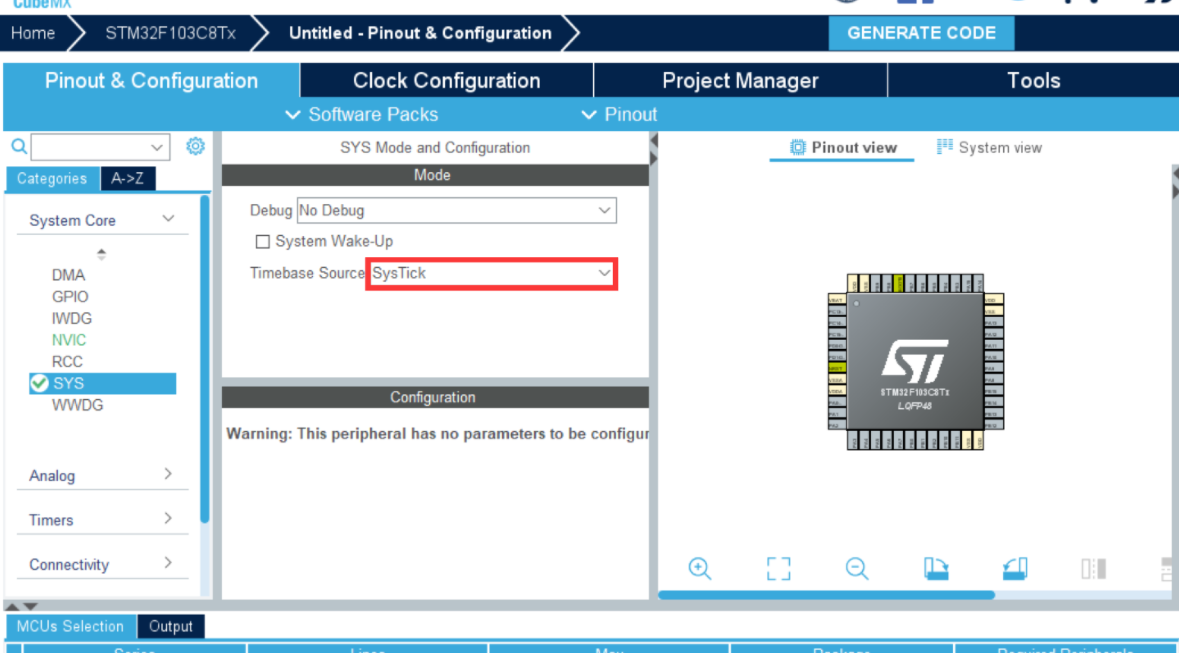Screen dimensions: 1179x653
Task: Select NVIC in System Core list
Action: click(68, 340)
